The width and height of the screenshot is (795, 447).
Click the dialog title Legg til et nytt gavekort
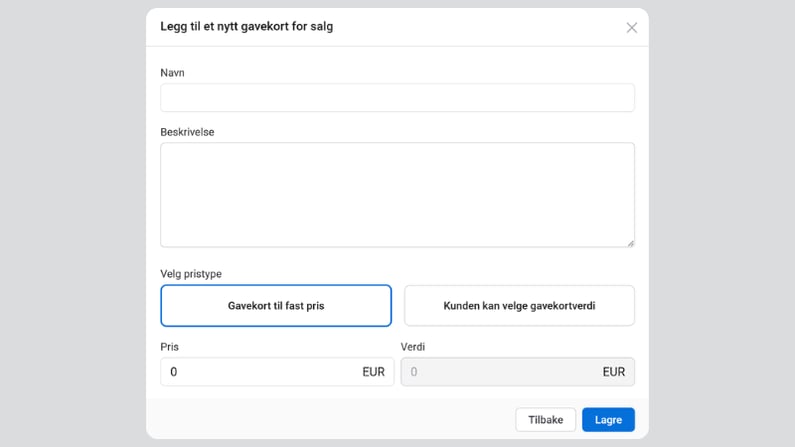coord(246,26)
